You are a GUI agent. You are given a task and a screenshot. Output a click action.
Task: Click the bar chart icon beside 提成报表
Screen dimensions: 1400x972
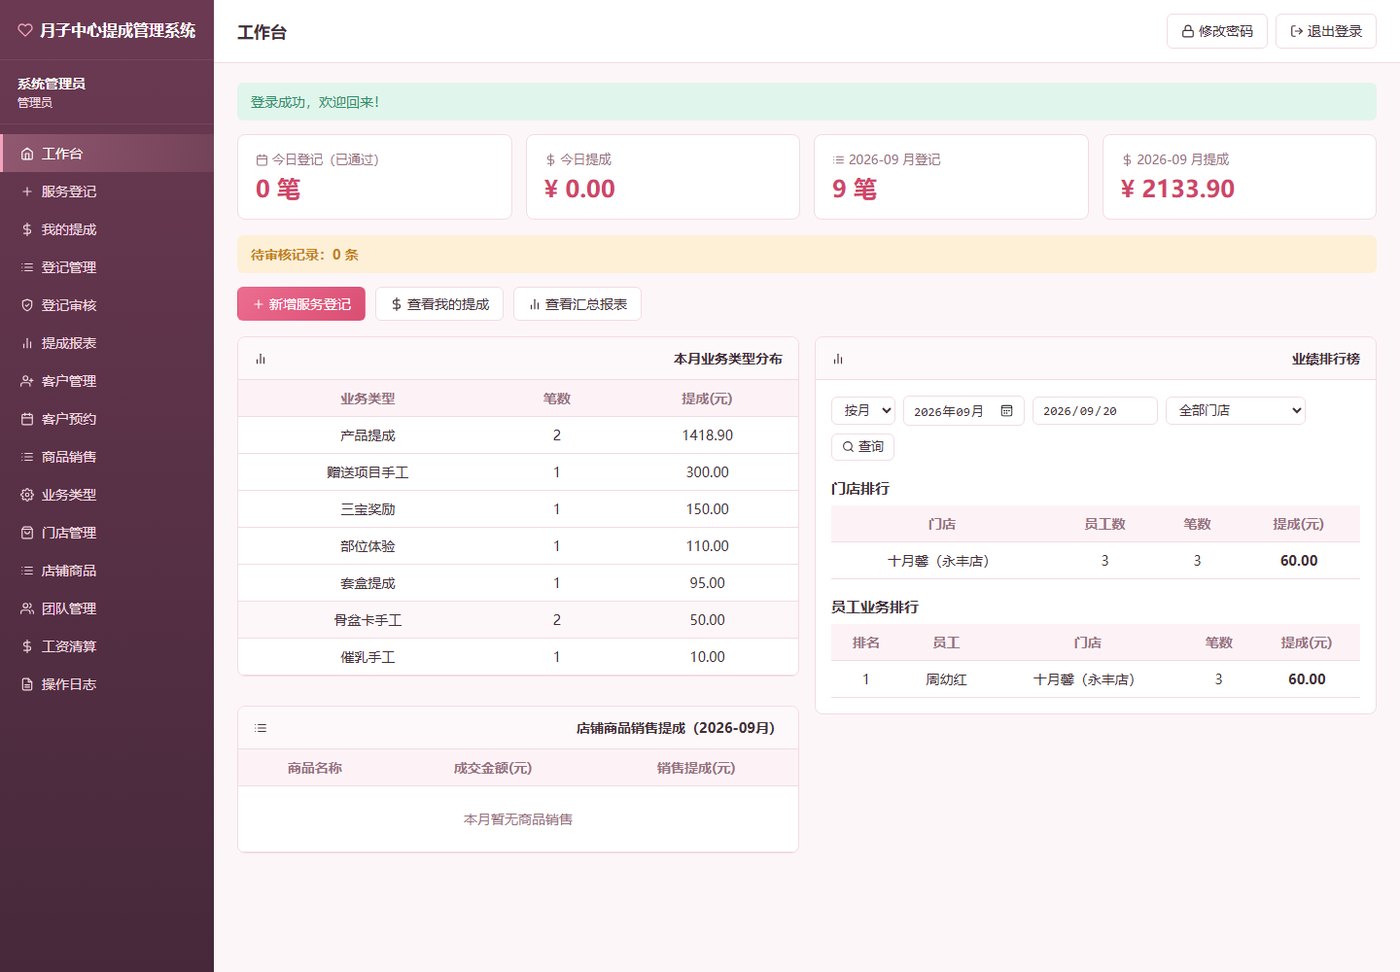(27, 344)
